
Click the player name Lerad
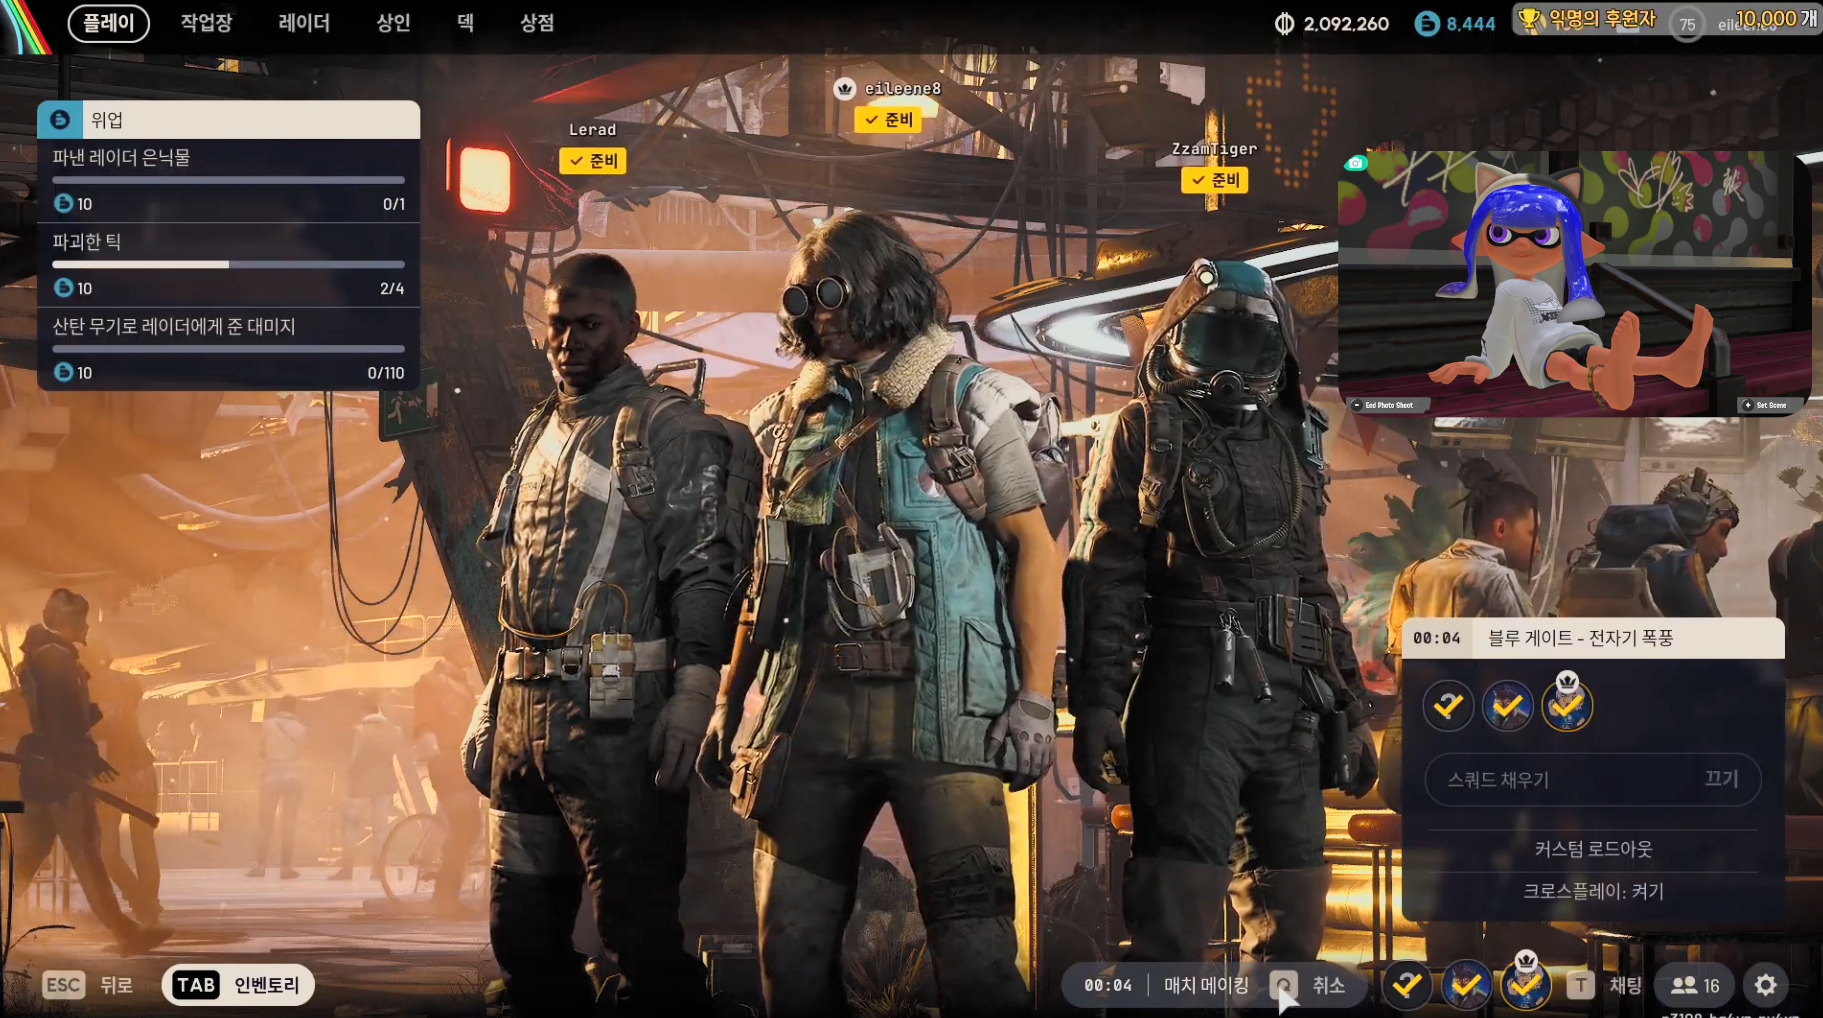(x=592, y=130)
